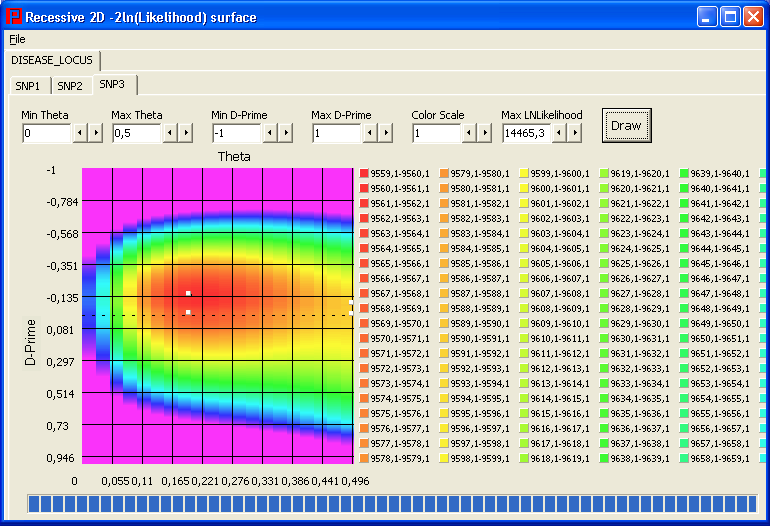
Task: Focus the Min Theta input field
Action: pos(47,133)
